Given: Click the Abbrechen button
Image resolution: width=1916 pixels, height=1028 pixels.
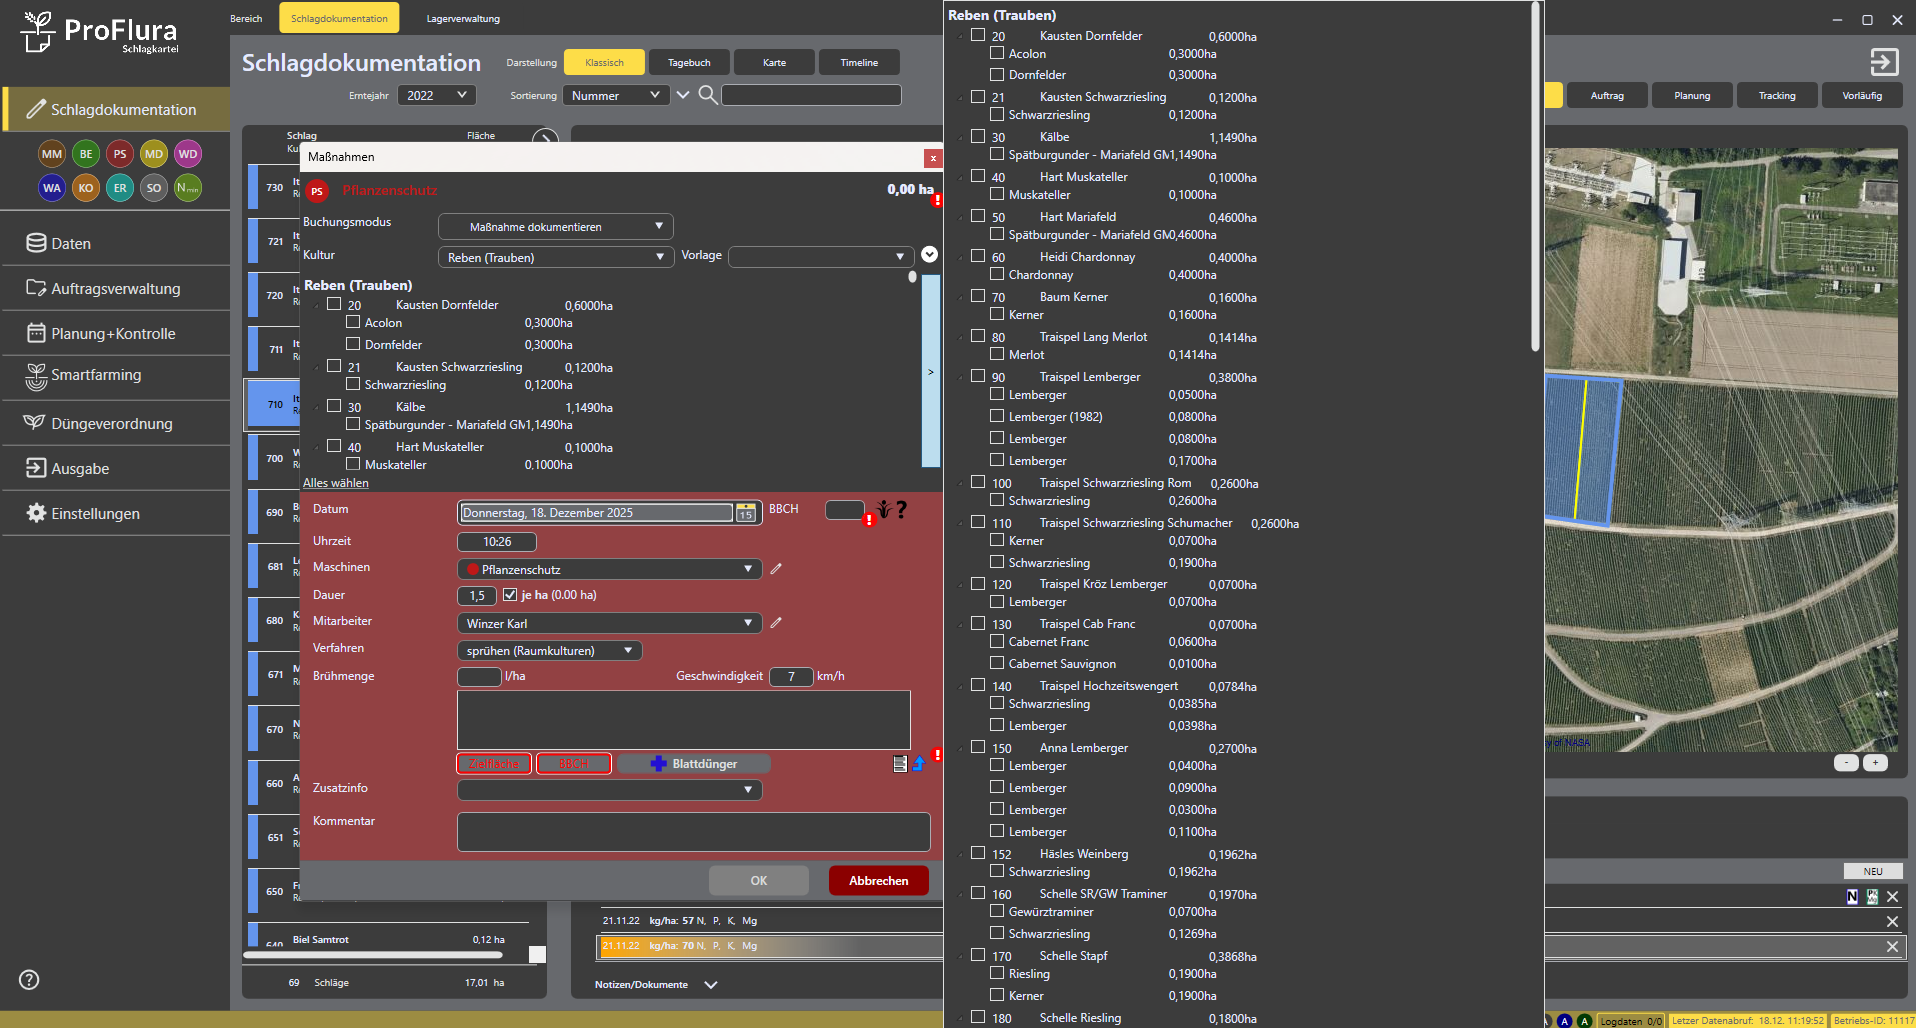Looking at the screenshot, I should point(878,881).
